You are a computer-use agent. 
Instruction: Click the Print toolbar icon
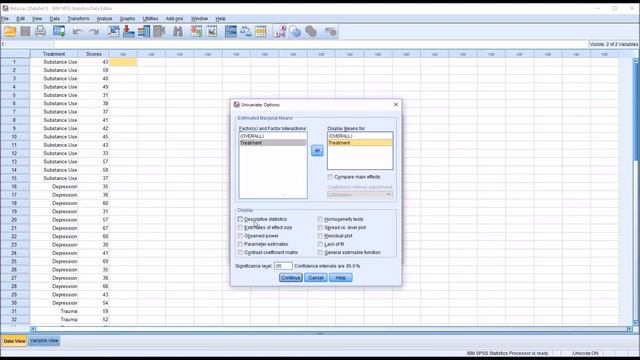coord(40,31)
